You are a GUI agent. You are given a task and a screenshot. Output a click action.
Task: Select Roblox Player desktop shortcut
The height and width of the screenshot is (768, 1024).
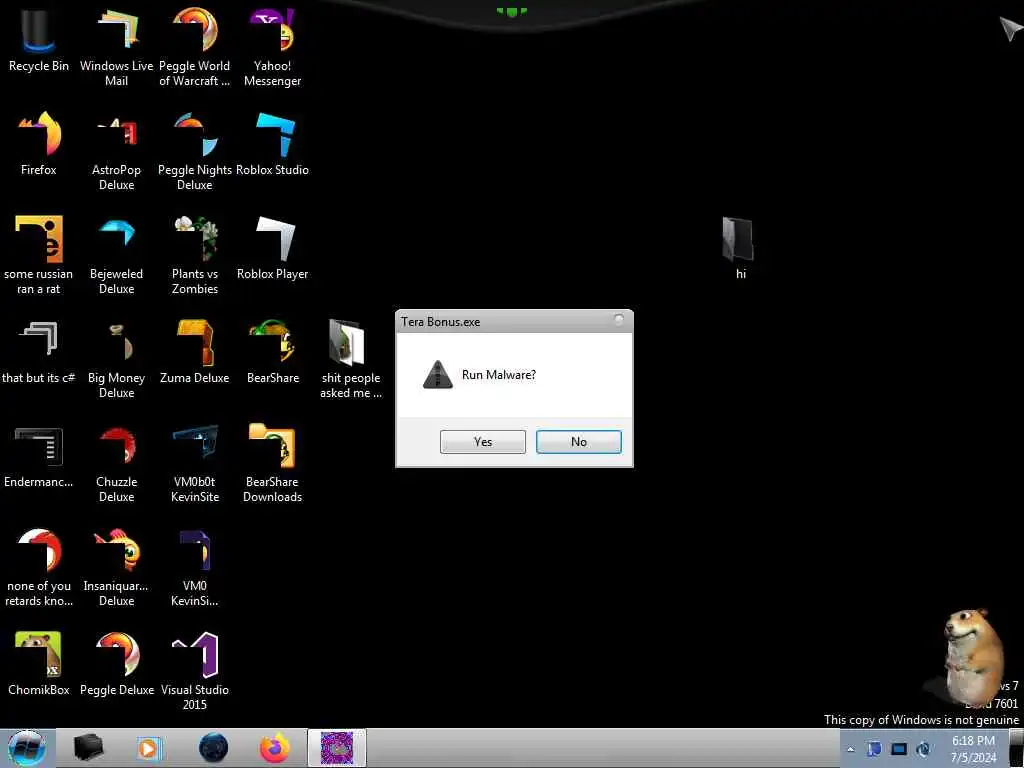click(272, 248)
